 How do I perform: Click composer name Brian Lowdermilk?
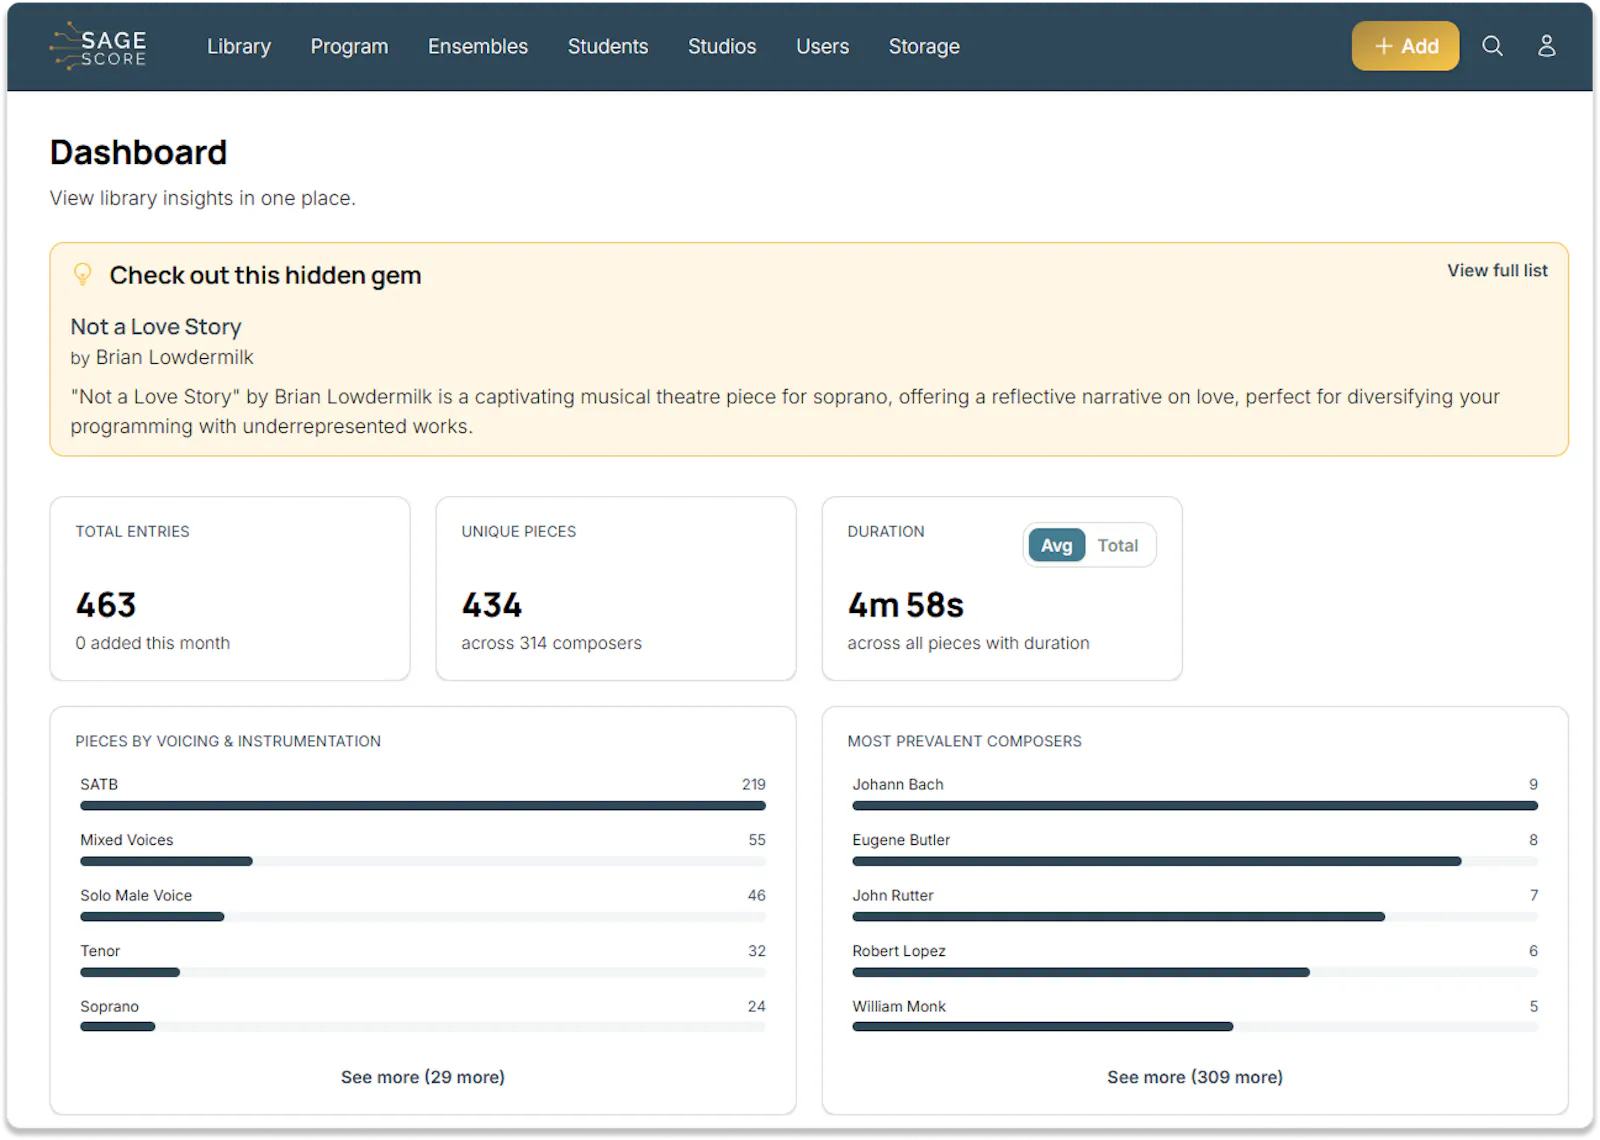coord(174,357)
